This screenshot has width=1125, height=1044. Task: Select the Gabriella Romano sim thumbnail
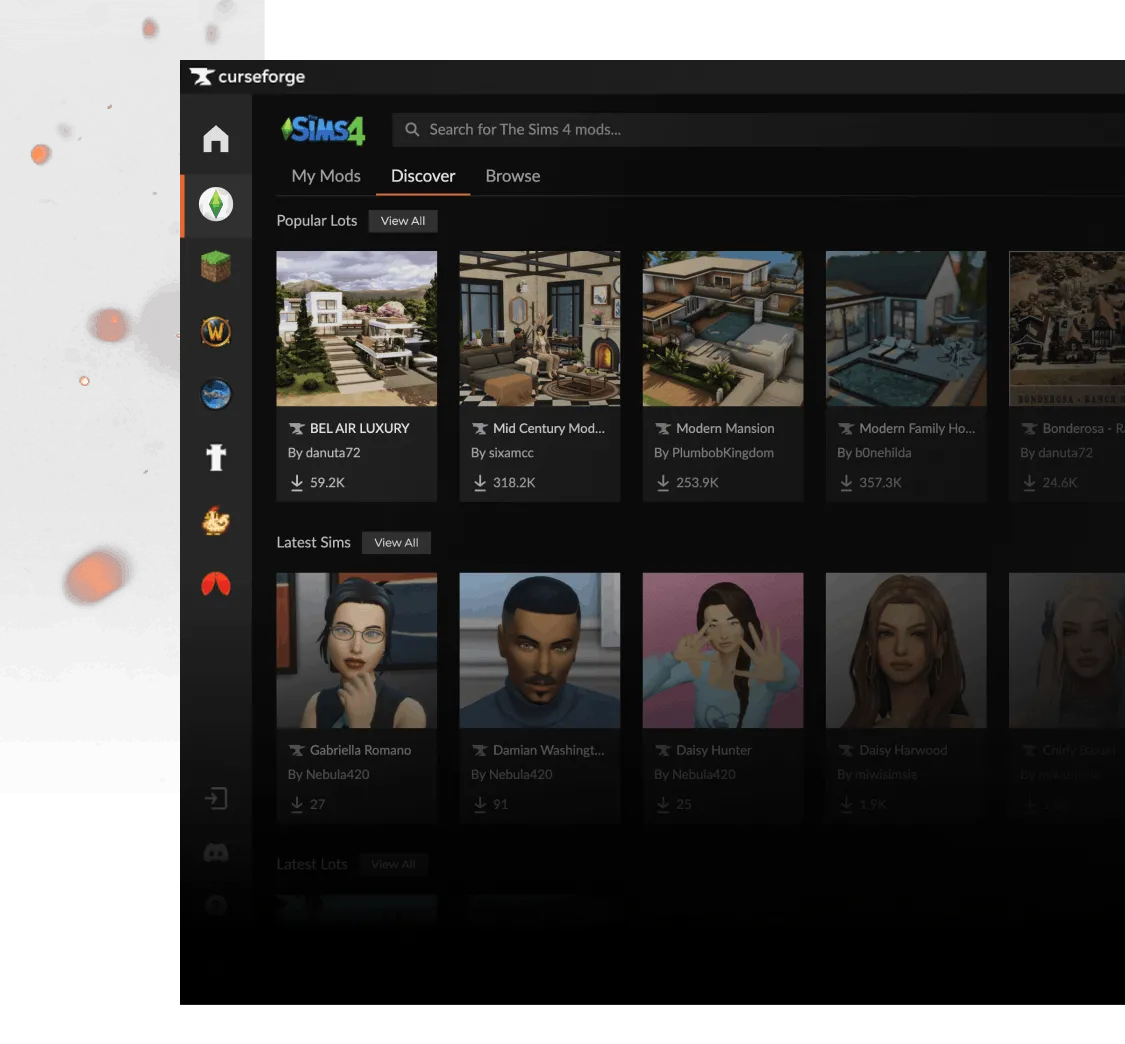(357, 650)
